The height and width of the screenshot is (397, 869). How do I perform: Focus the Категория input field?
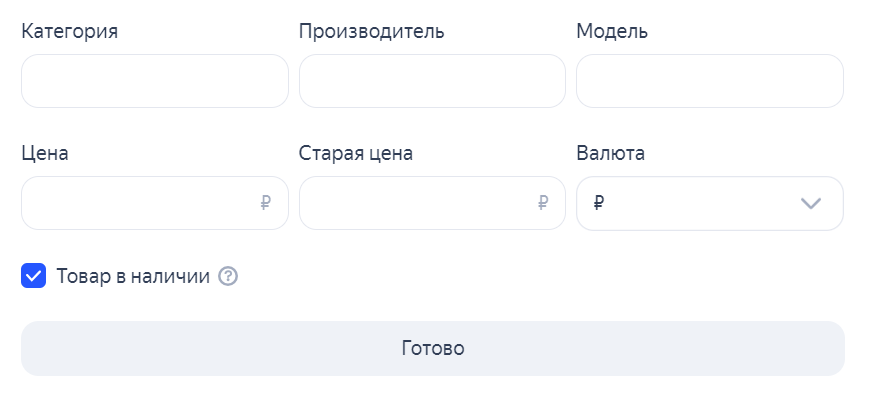(x=155, y=81)
